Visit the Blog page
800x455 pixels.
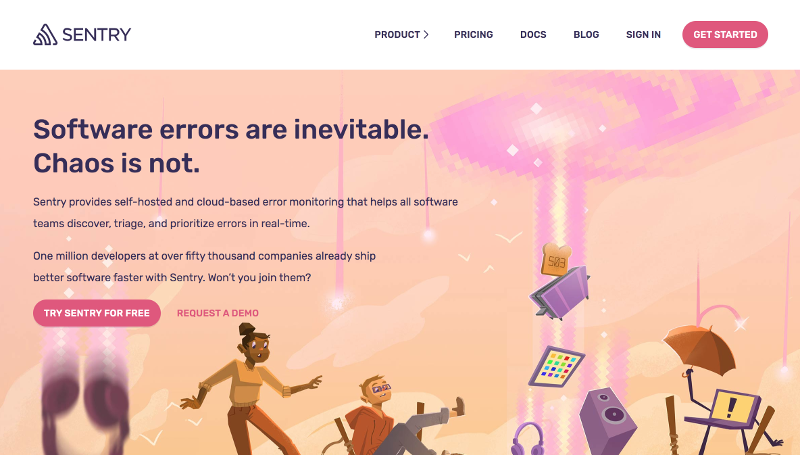(586, 35)
